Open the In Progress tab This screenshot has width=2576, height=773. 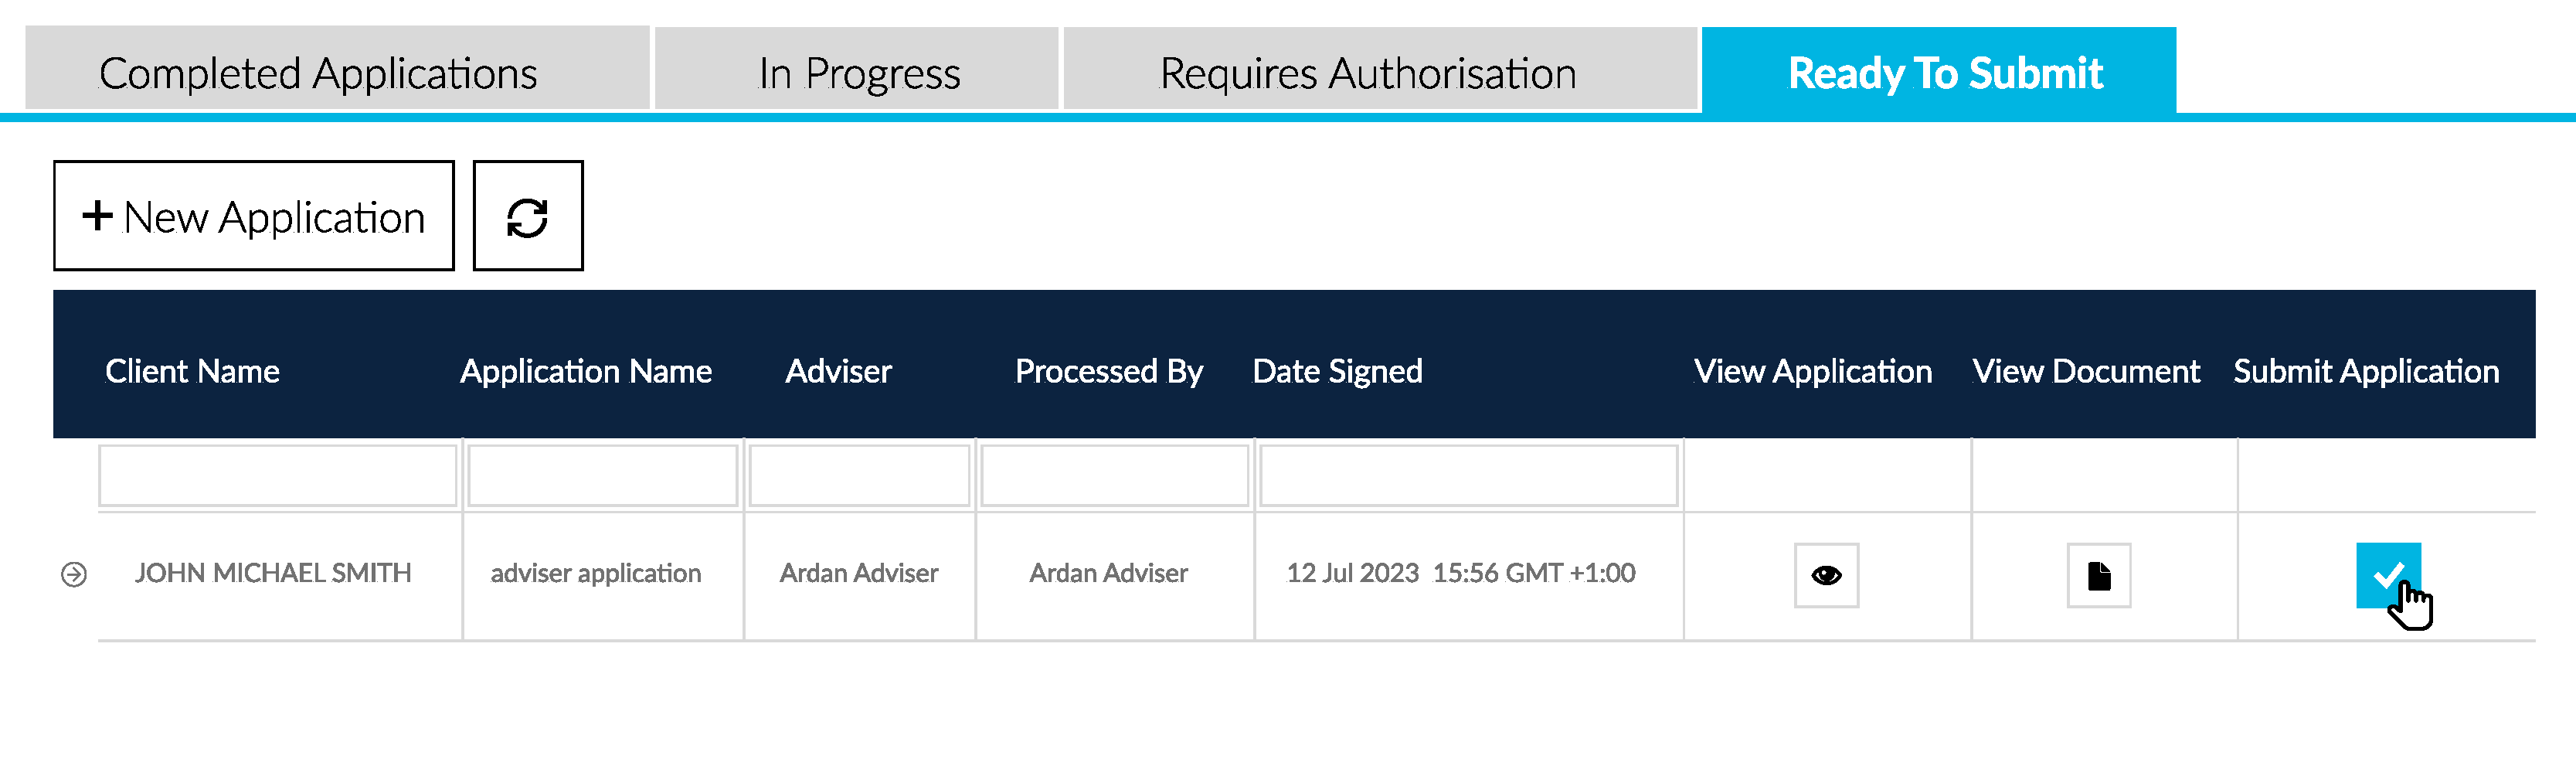(857, 72)
